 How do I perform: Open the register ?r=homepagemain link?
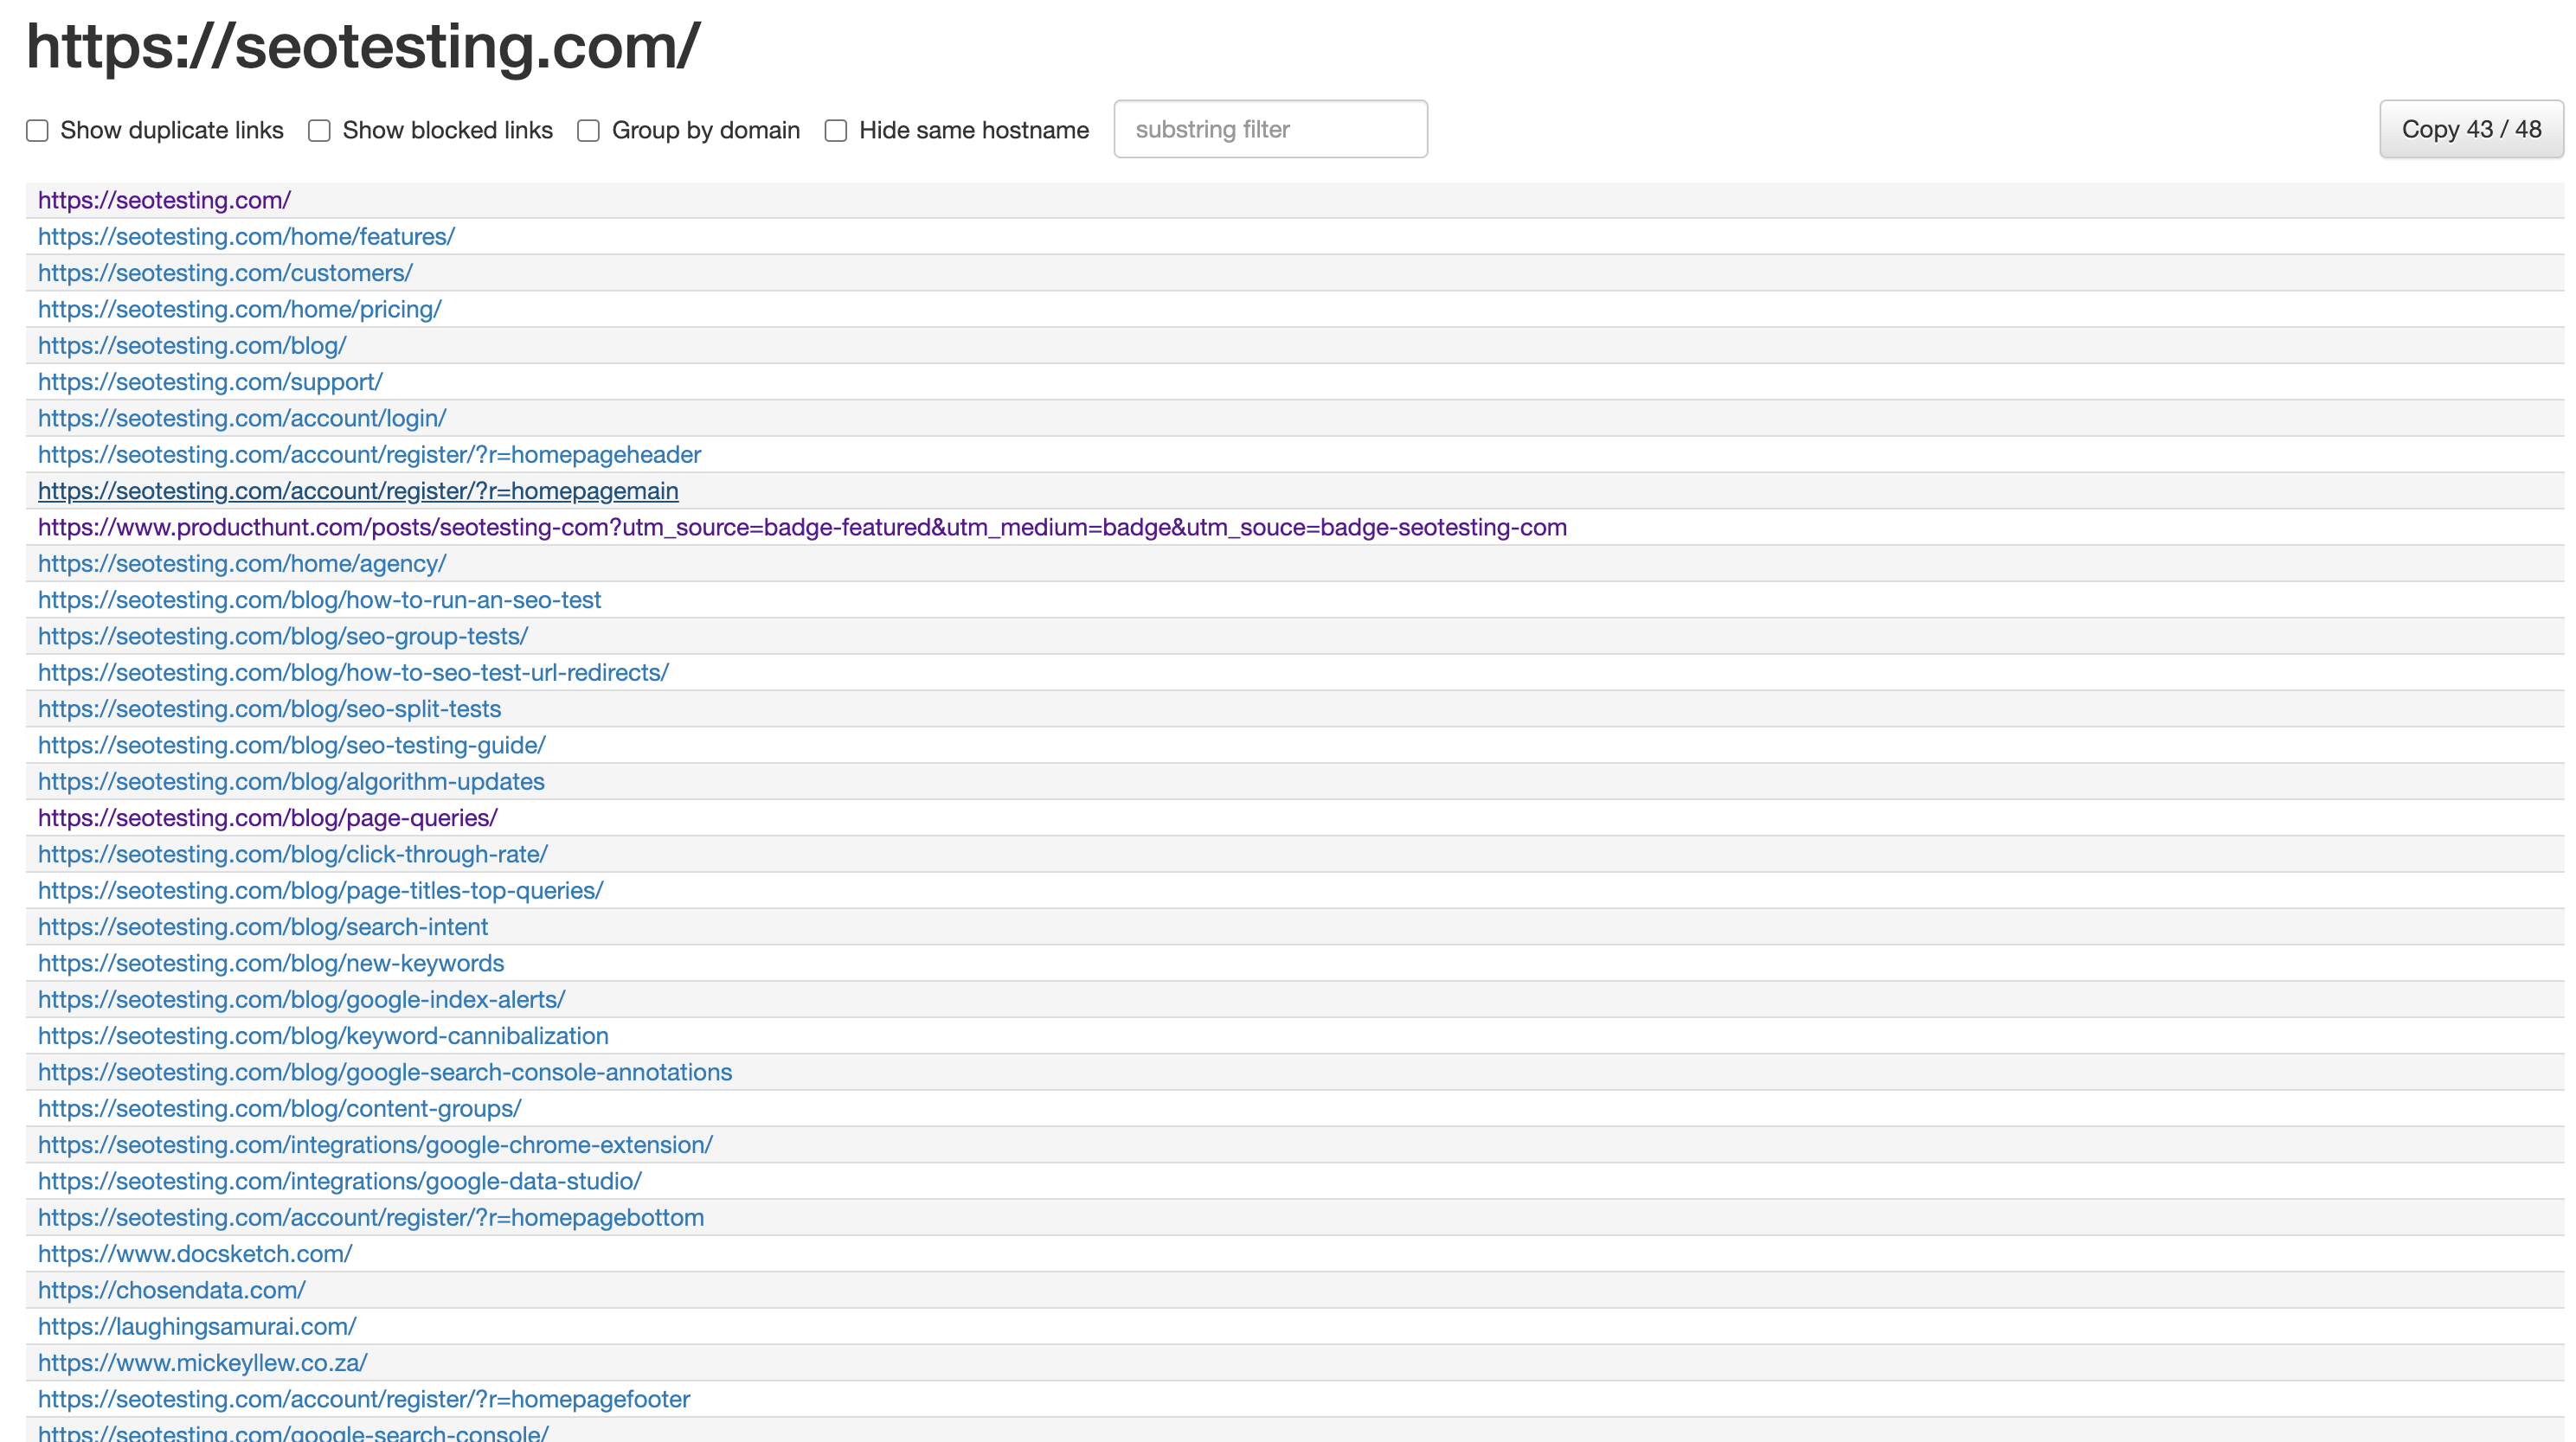tap(358, 491)
